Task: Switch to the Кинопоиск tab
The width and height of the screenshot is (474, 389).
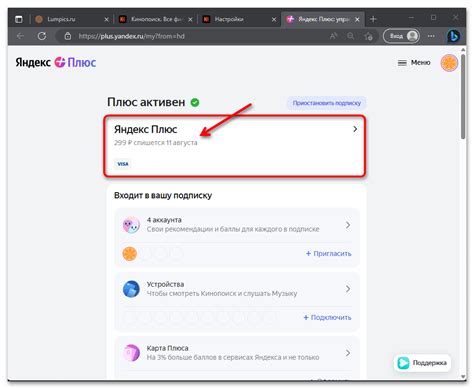Action: pos(156,19)
